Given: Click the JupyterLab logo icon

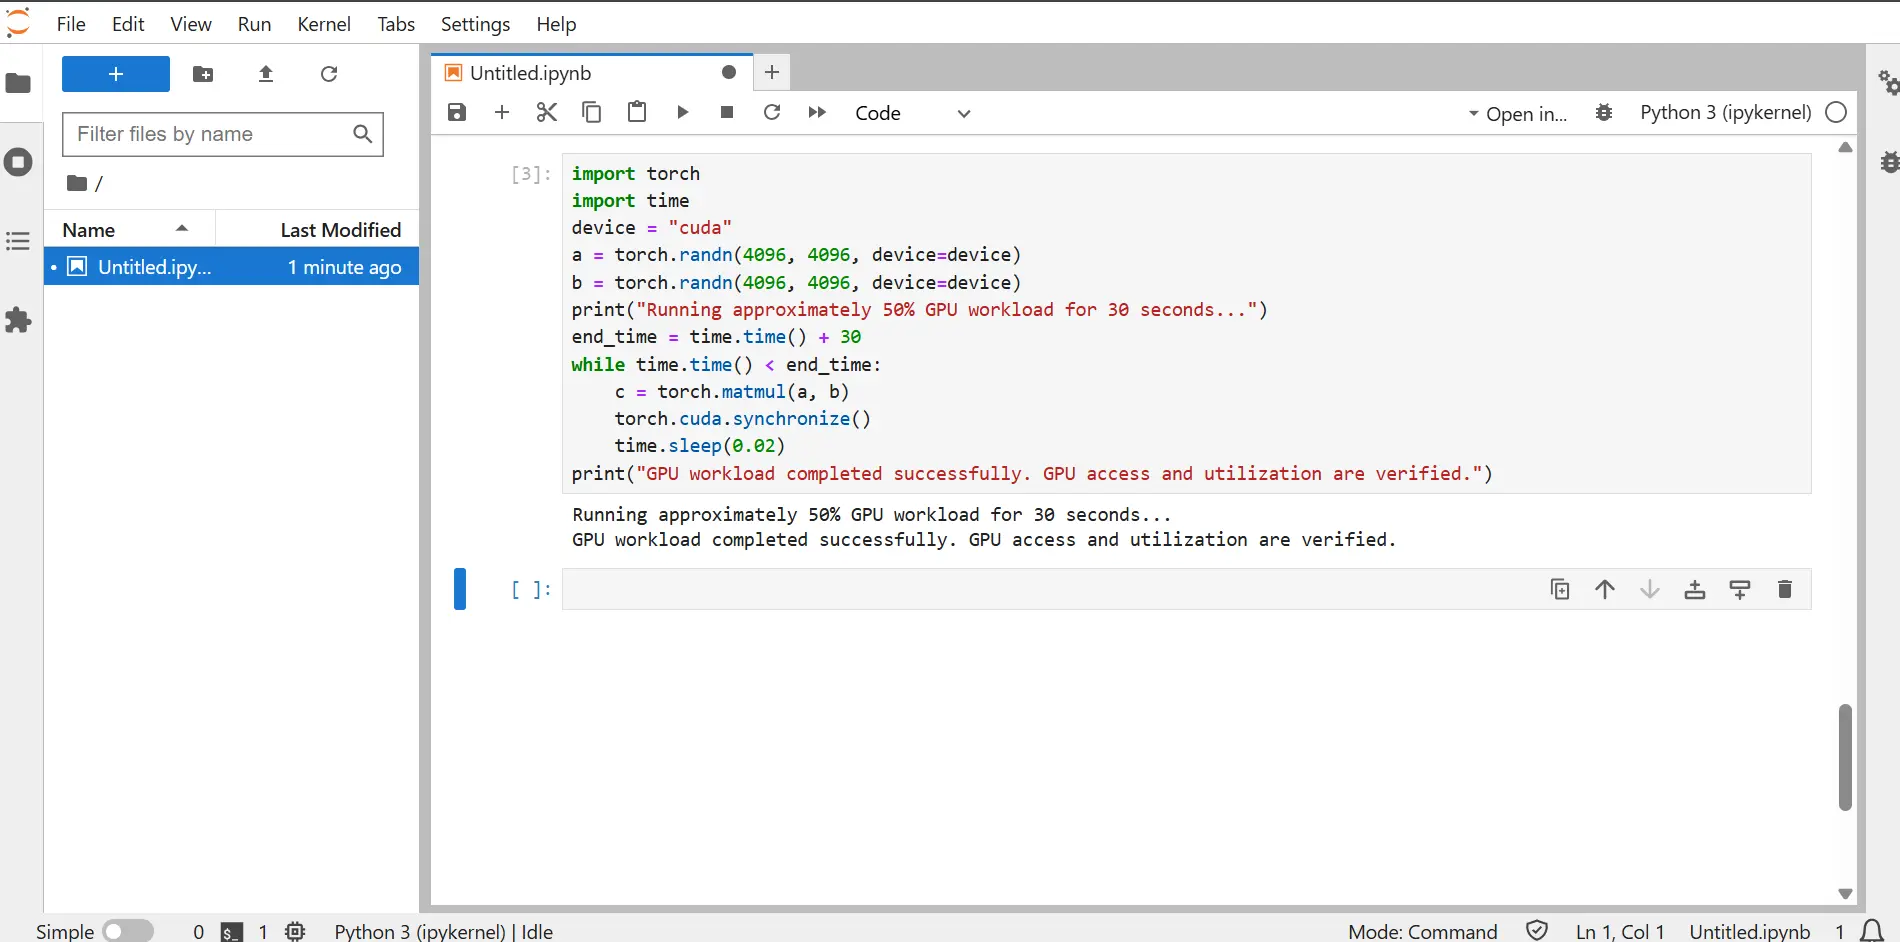Looking at the screenshot, I should [18, 22].
